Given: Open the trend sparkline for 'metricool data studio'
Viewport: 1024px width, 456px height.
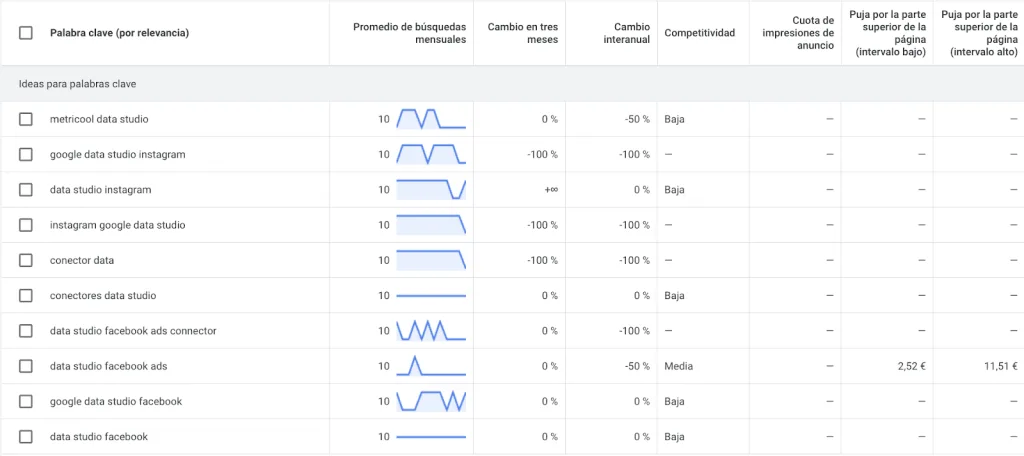Looking at the screenshot, I should [431, 119].
